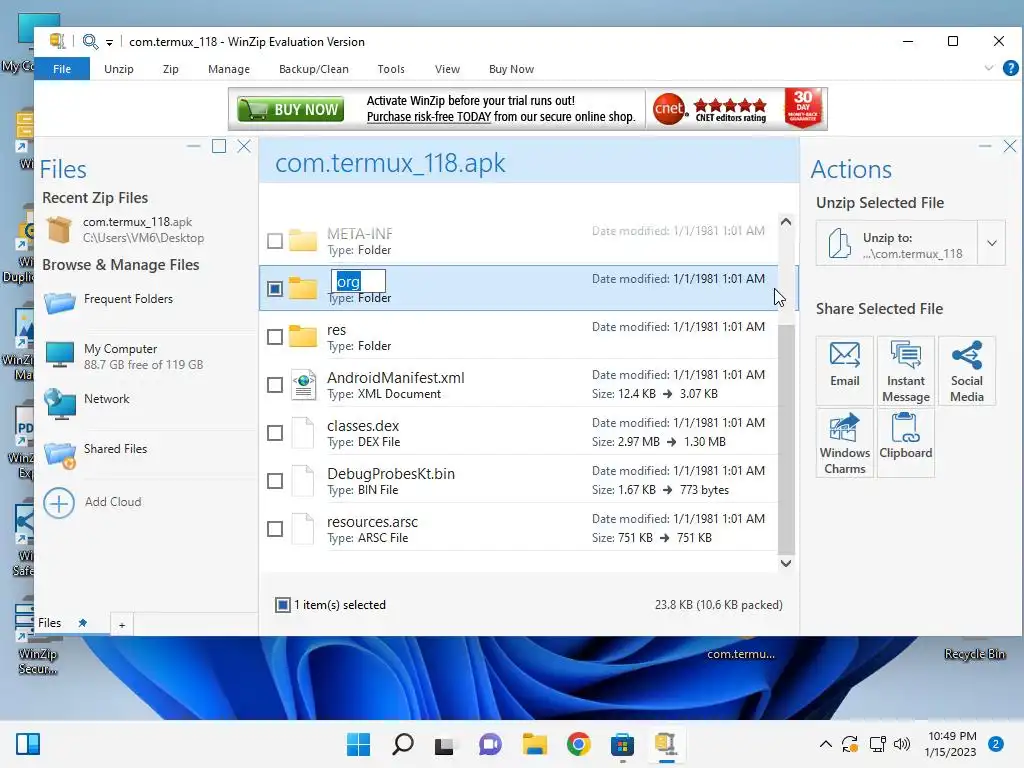Share via Windows Charms icon

point(844,443)
